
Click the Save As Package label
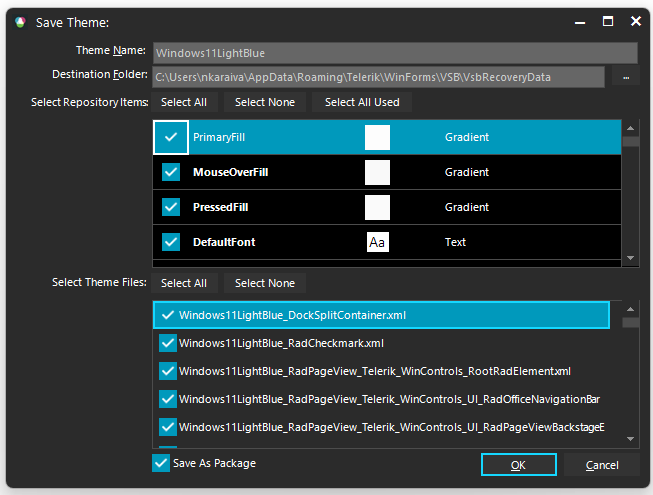(x=214, y=463)
